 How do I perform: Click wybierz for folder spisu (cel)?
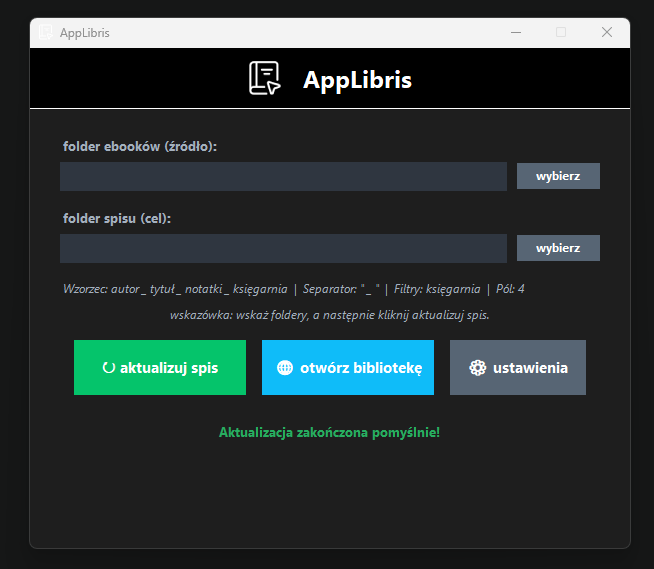pyautogui.click(x=558, y=248)
